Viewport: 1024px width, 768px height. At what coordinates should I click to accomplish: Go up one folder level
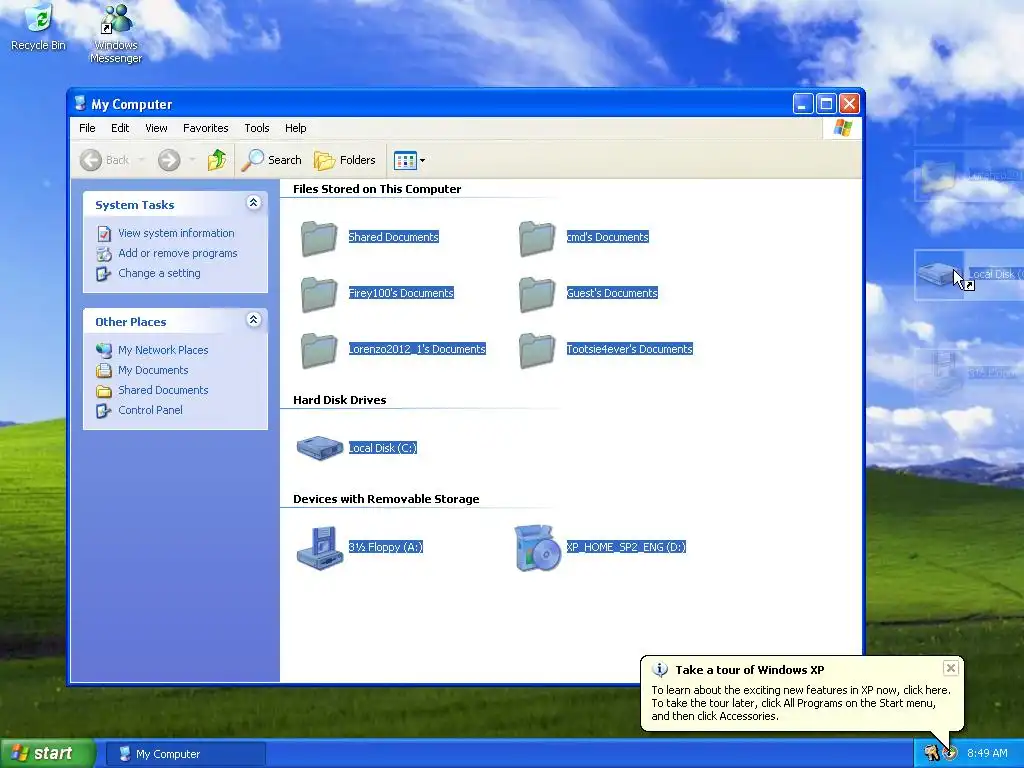217,160
